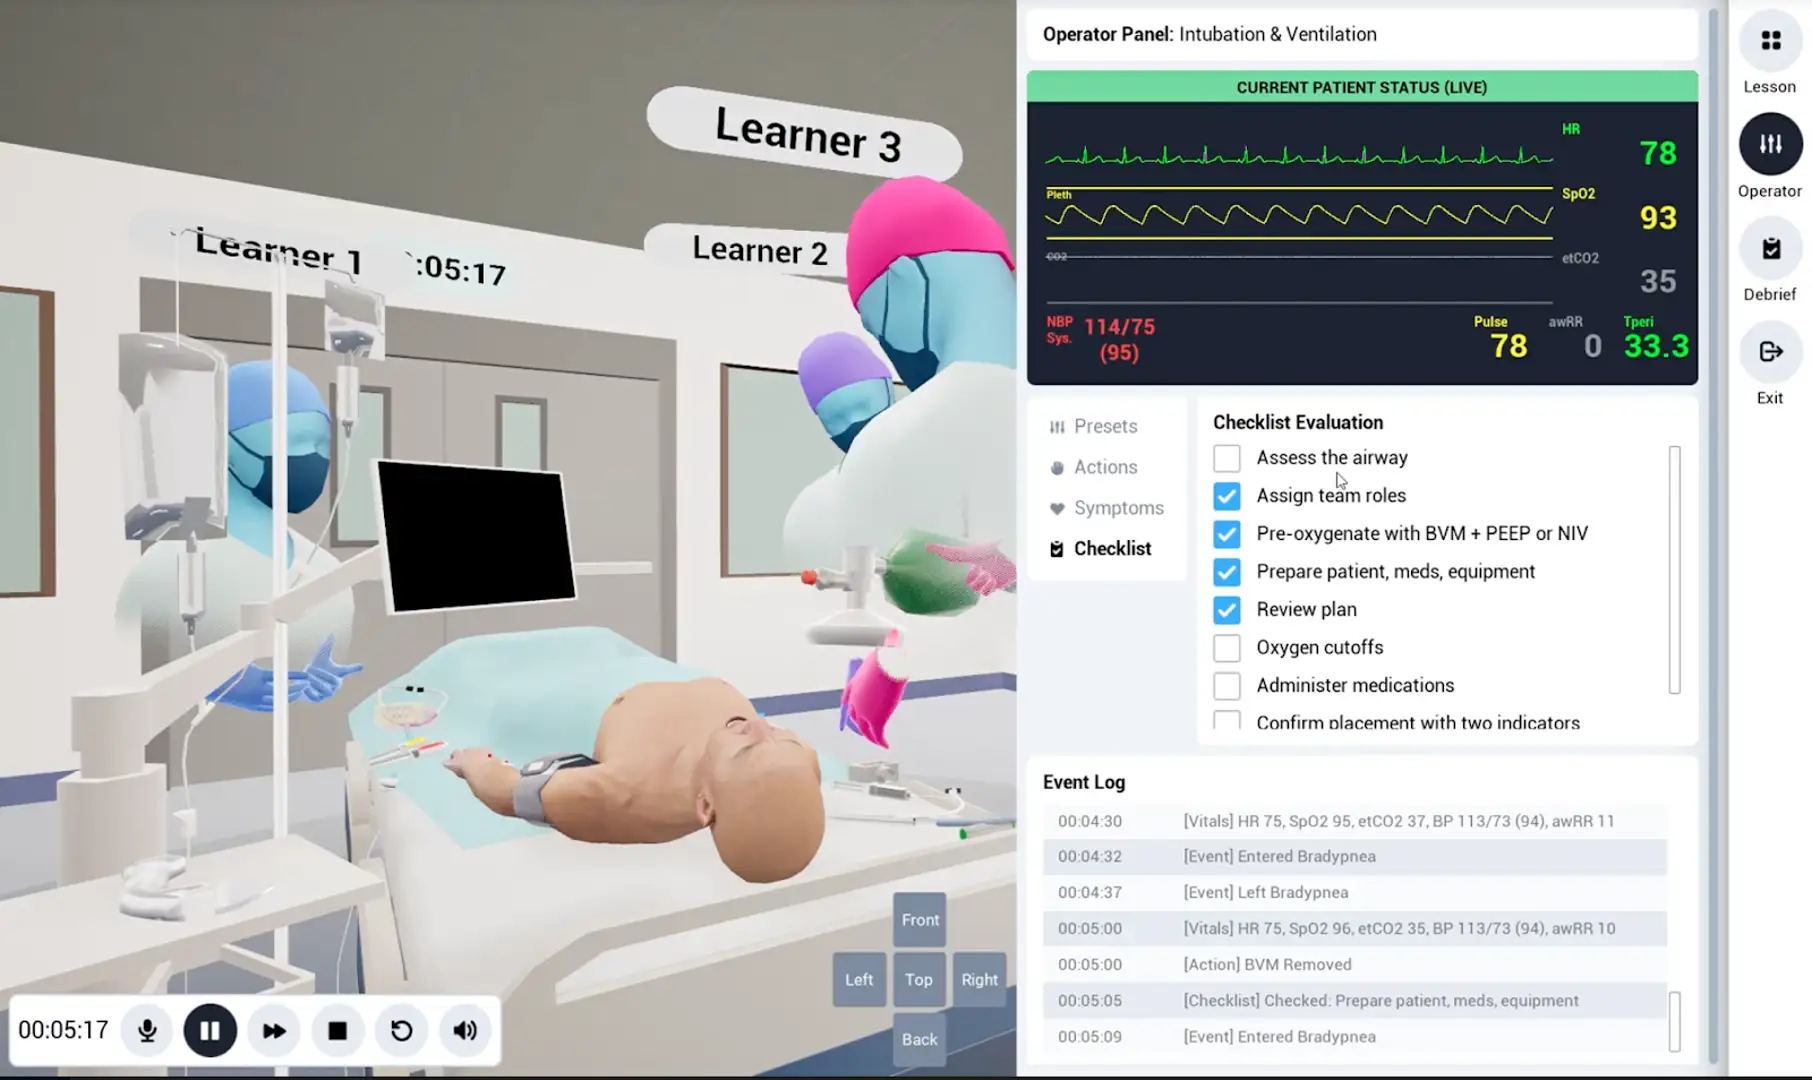Click the HR value 78

coord(1658,153)
